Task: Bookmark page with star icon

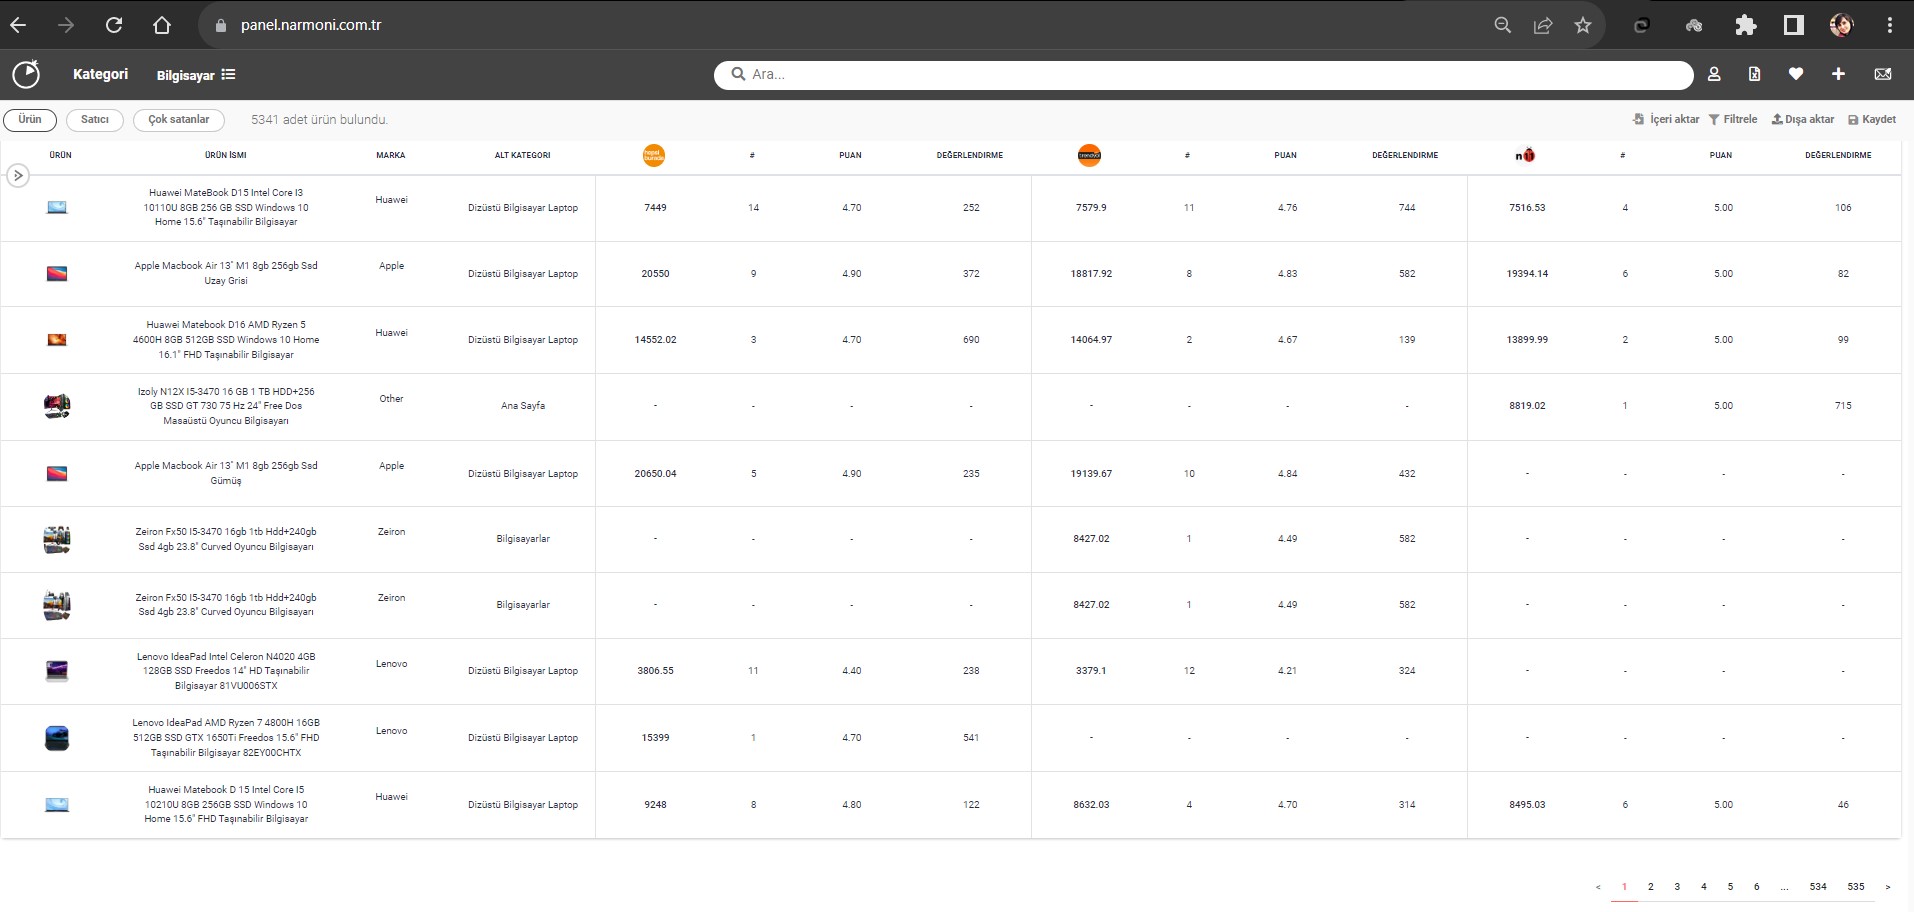Action: click(1582, 25)
